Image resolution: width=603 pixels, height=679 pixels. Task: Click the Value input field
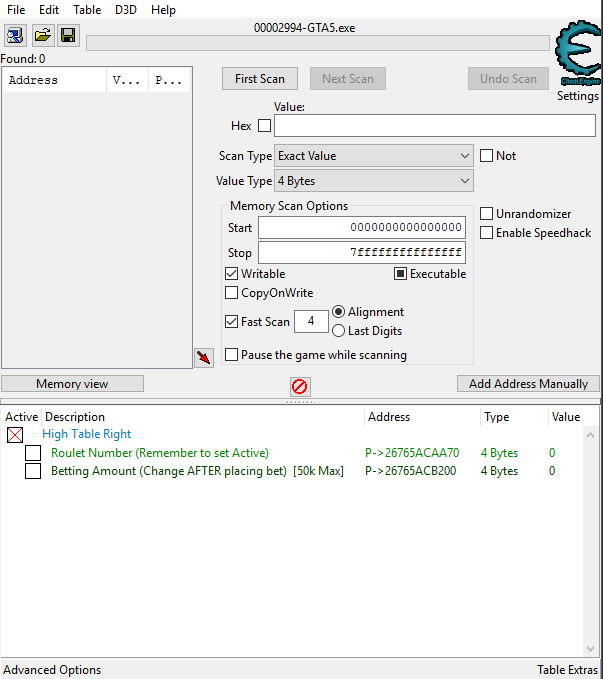434,126
